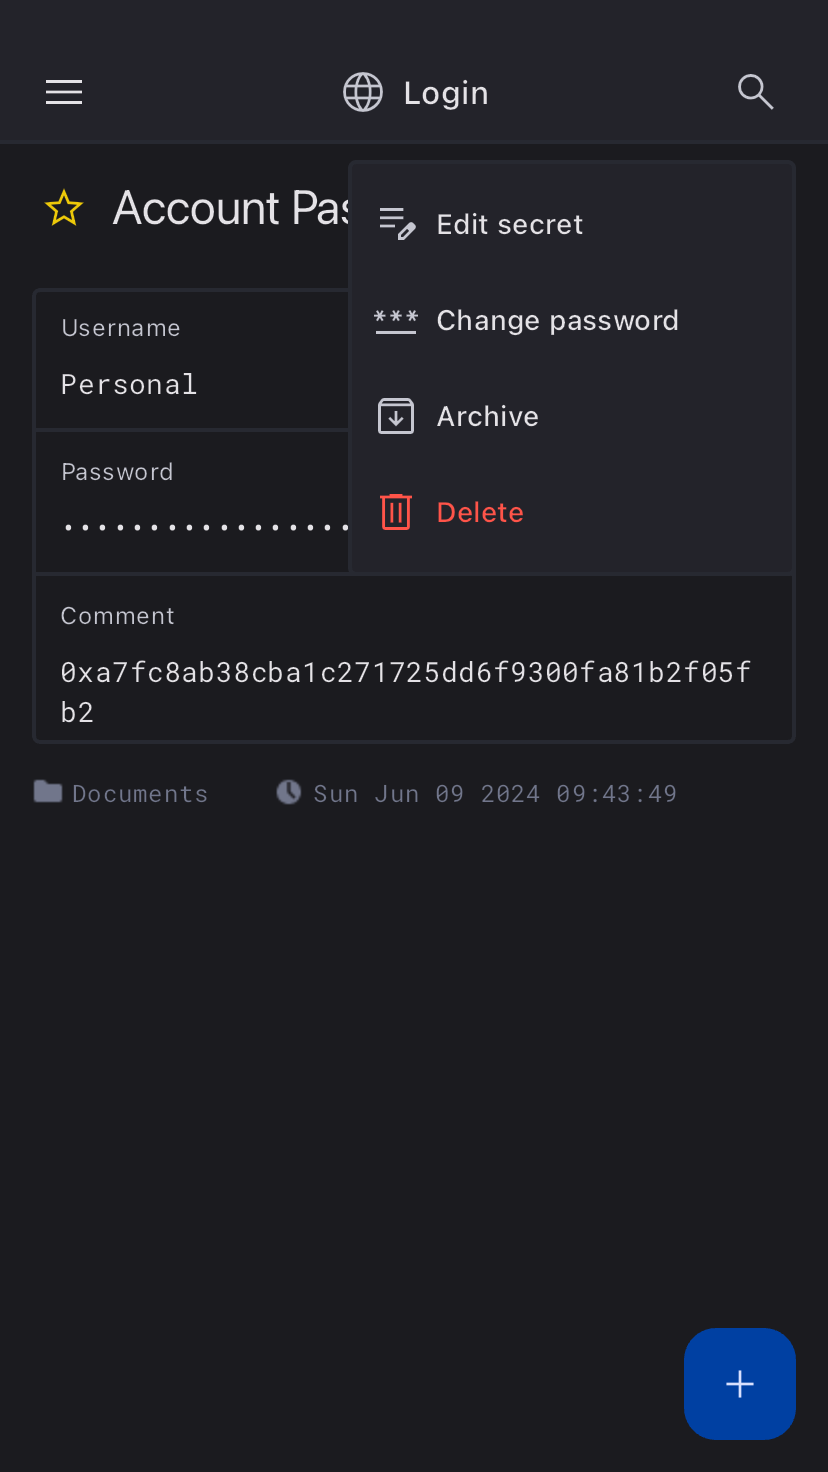The image size is (828, 1472).
Task: Click the "Login" title in header
Action: pyautogui.click(x=446, y=93)
